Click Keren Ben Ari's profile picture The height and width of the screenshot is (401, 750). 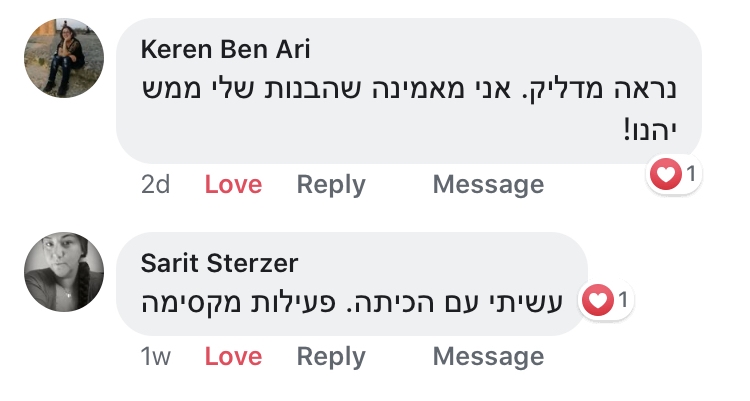coord(64,58)
